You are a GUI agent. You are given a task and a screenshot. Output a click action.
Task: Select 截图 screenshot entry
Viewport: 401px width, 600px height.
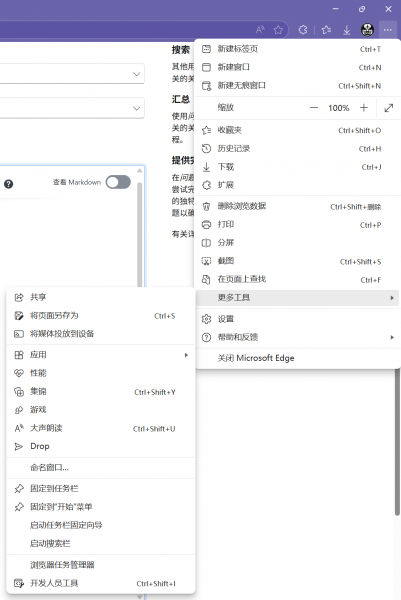click(x=295, y=261)
